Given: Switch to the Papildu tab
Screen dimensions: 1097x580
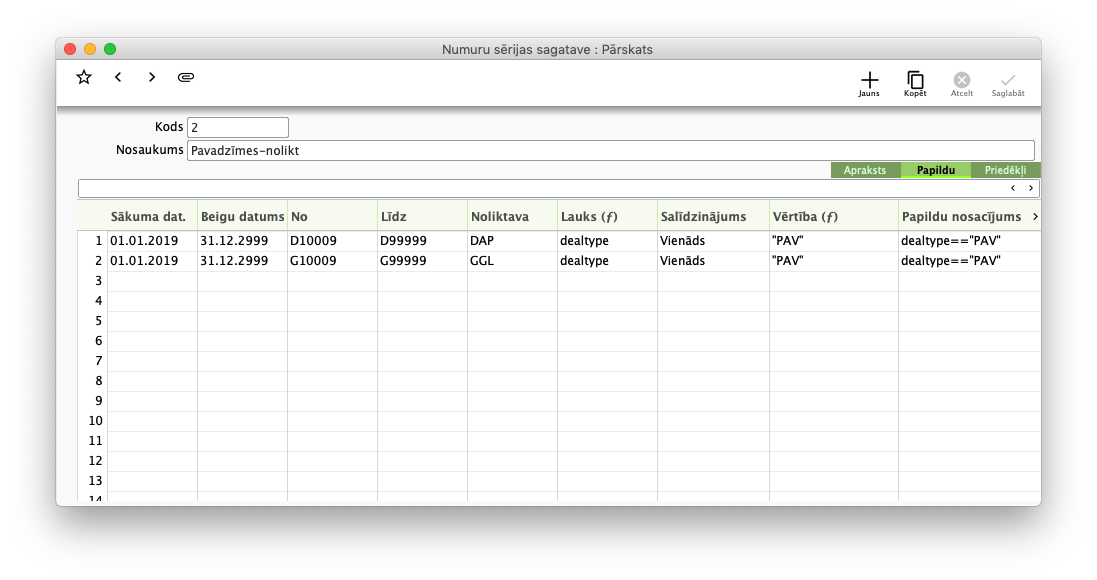Looking at the screenshot, I should (x=935, y=170).
